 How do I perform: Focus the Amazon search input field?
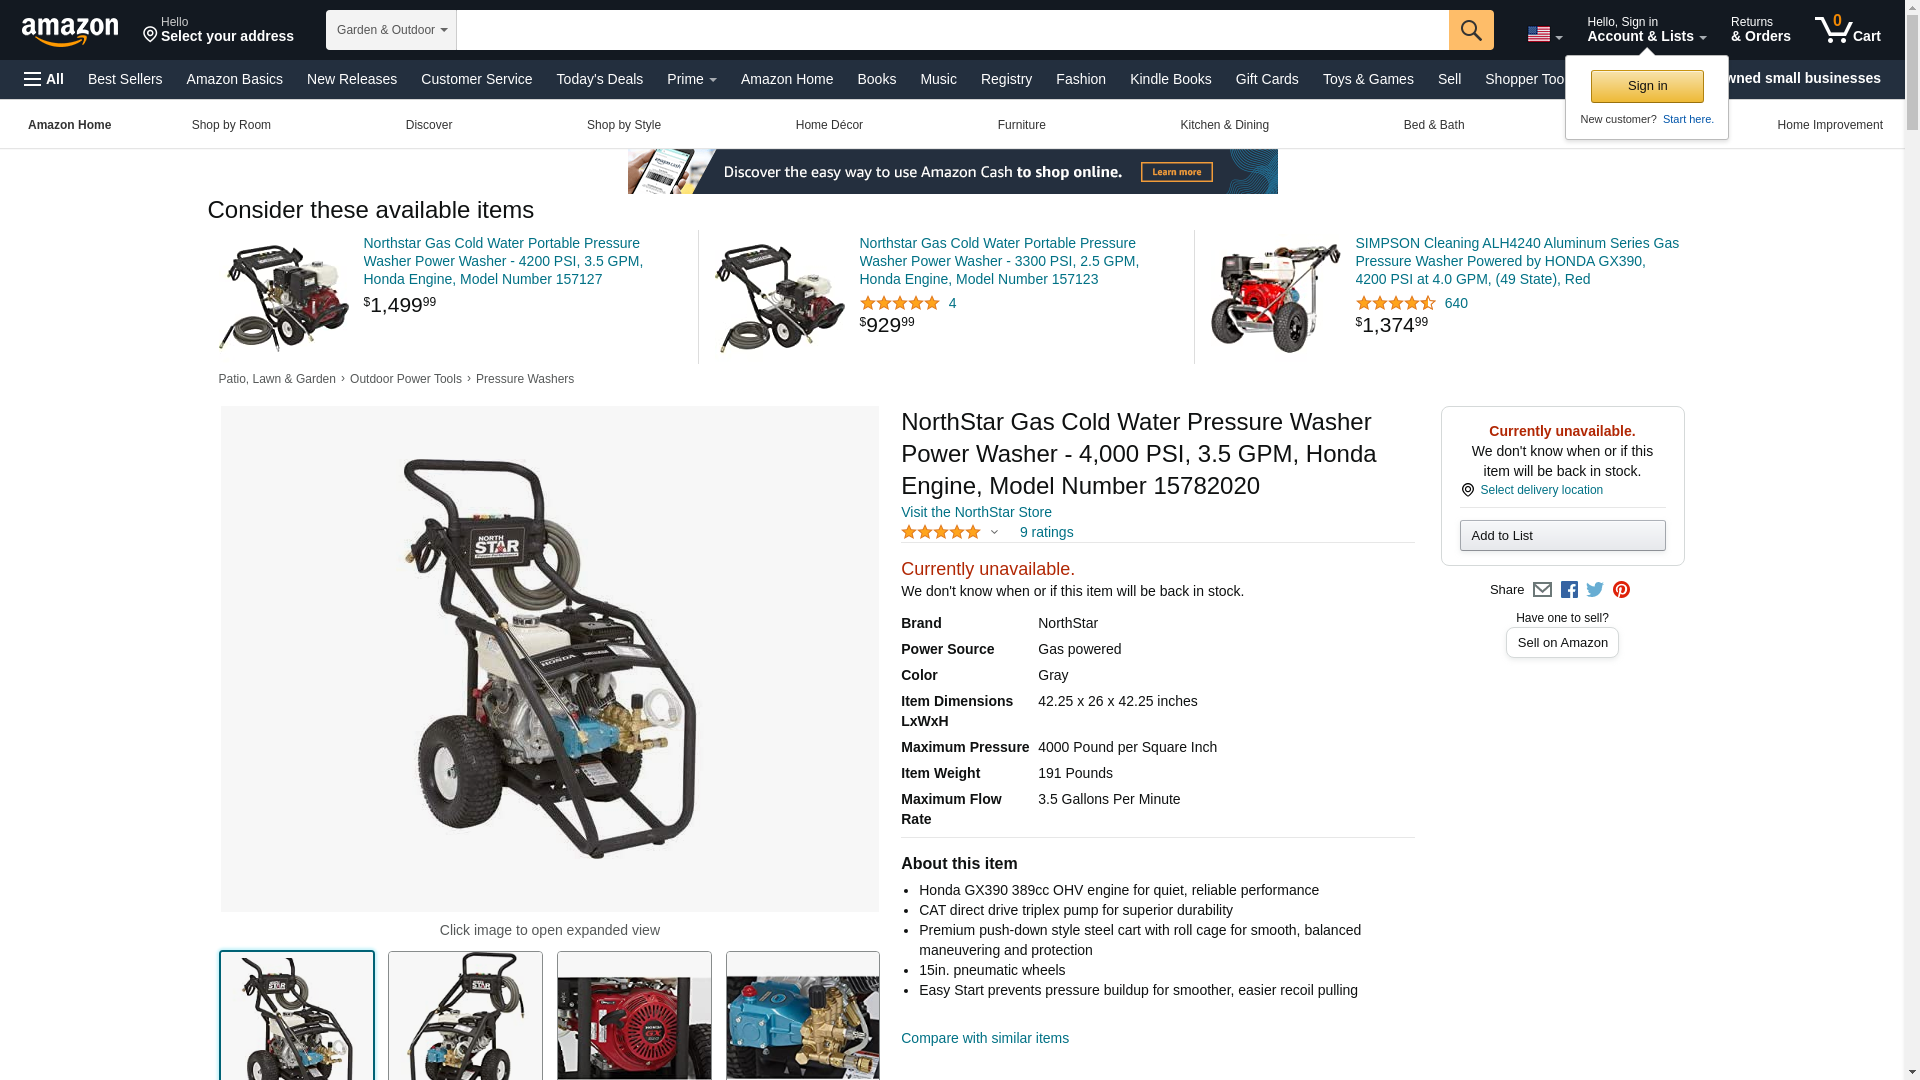pos(952,30)
